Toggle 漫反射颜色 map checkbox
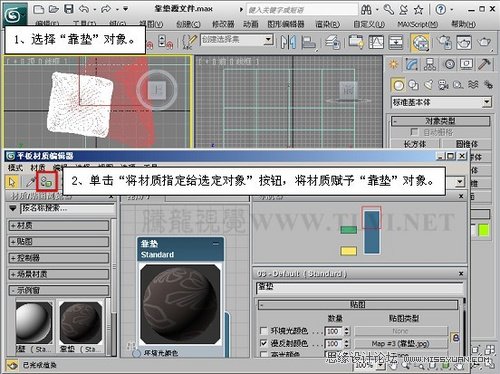This screenshot has height=374, width=500. (264, 343)
